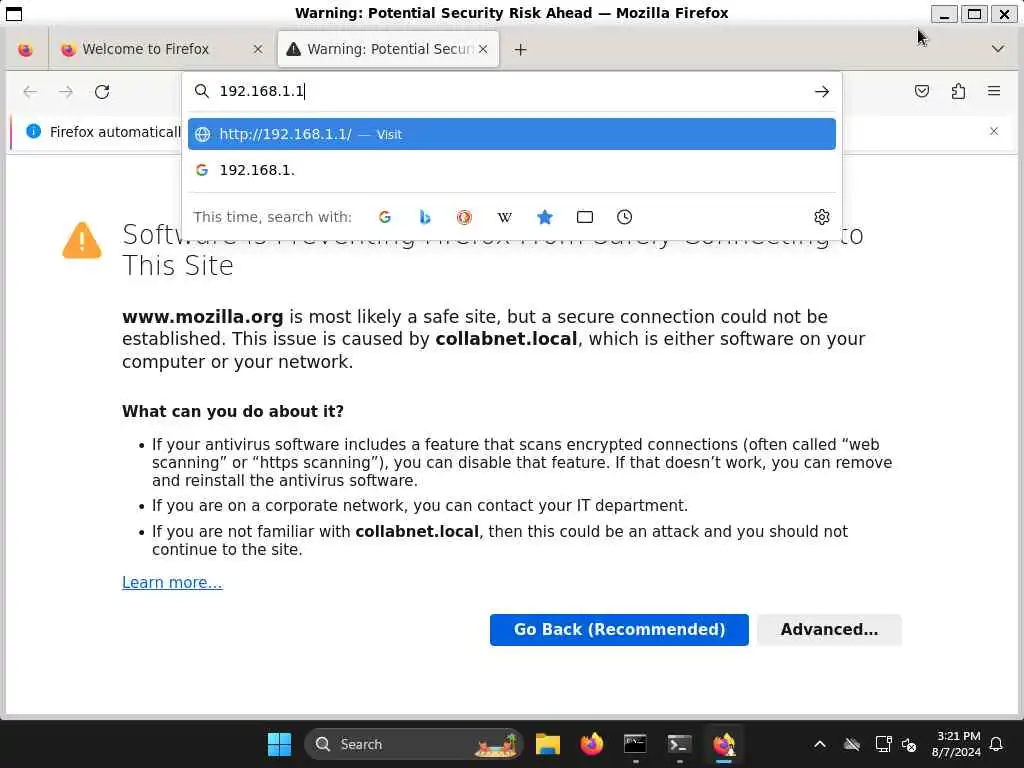Go forward one page
1024x768 pixels.
(x=66, y=91)
